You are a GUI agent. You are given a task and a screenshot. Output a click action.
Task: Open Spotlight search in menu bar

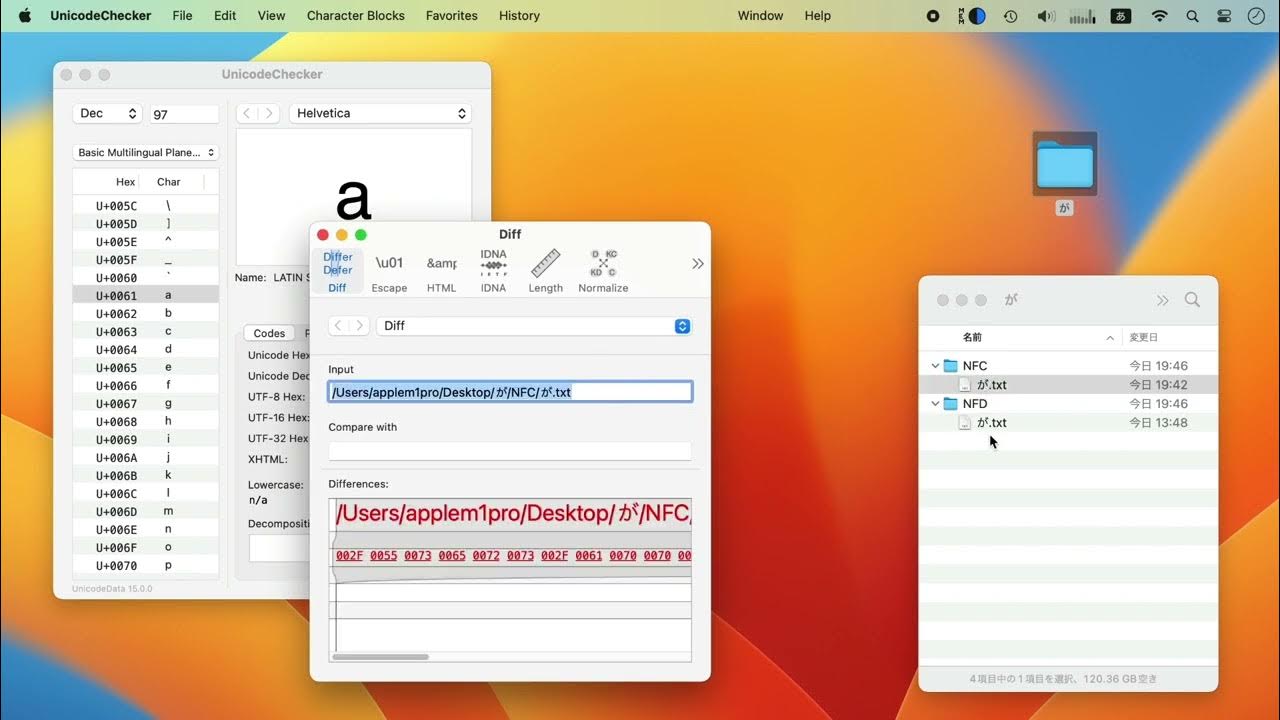tap(1192, 16)
